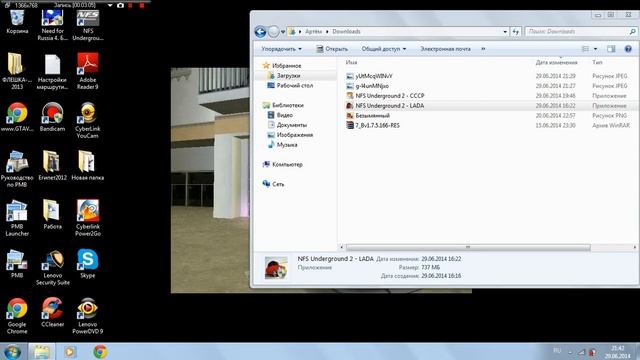Image resolution: width=640 pixels, height=360 pixels.
Task: Click the horizontal scrollbar in file list
Action: point(468,247)
